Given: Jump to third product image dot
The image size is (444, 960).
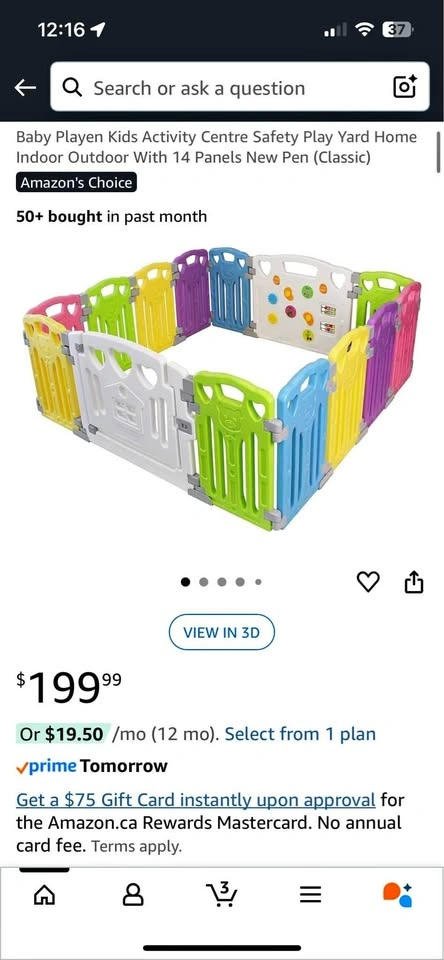Looking at the screenshot, I should pos(222,582).
